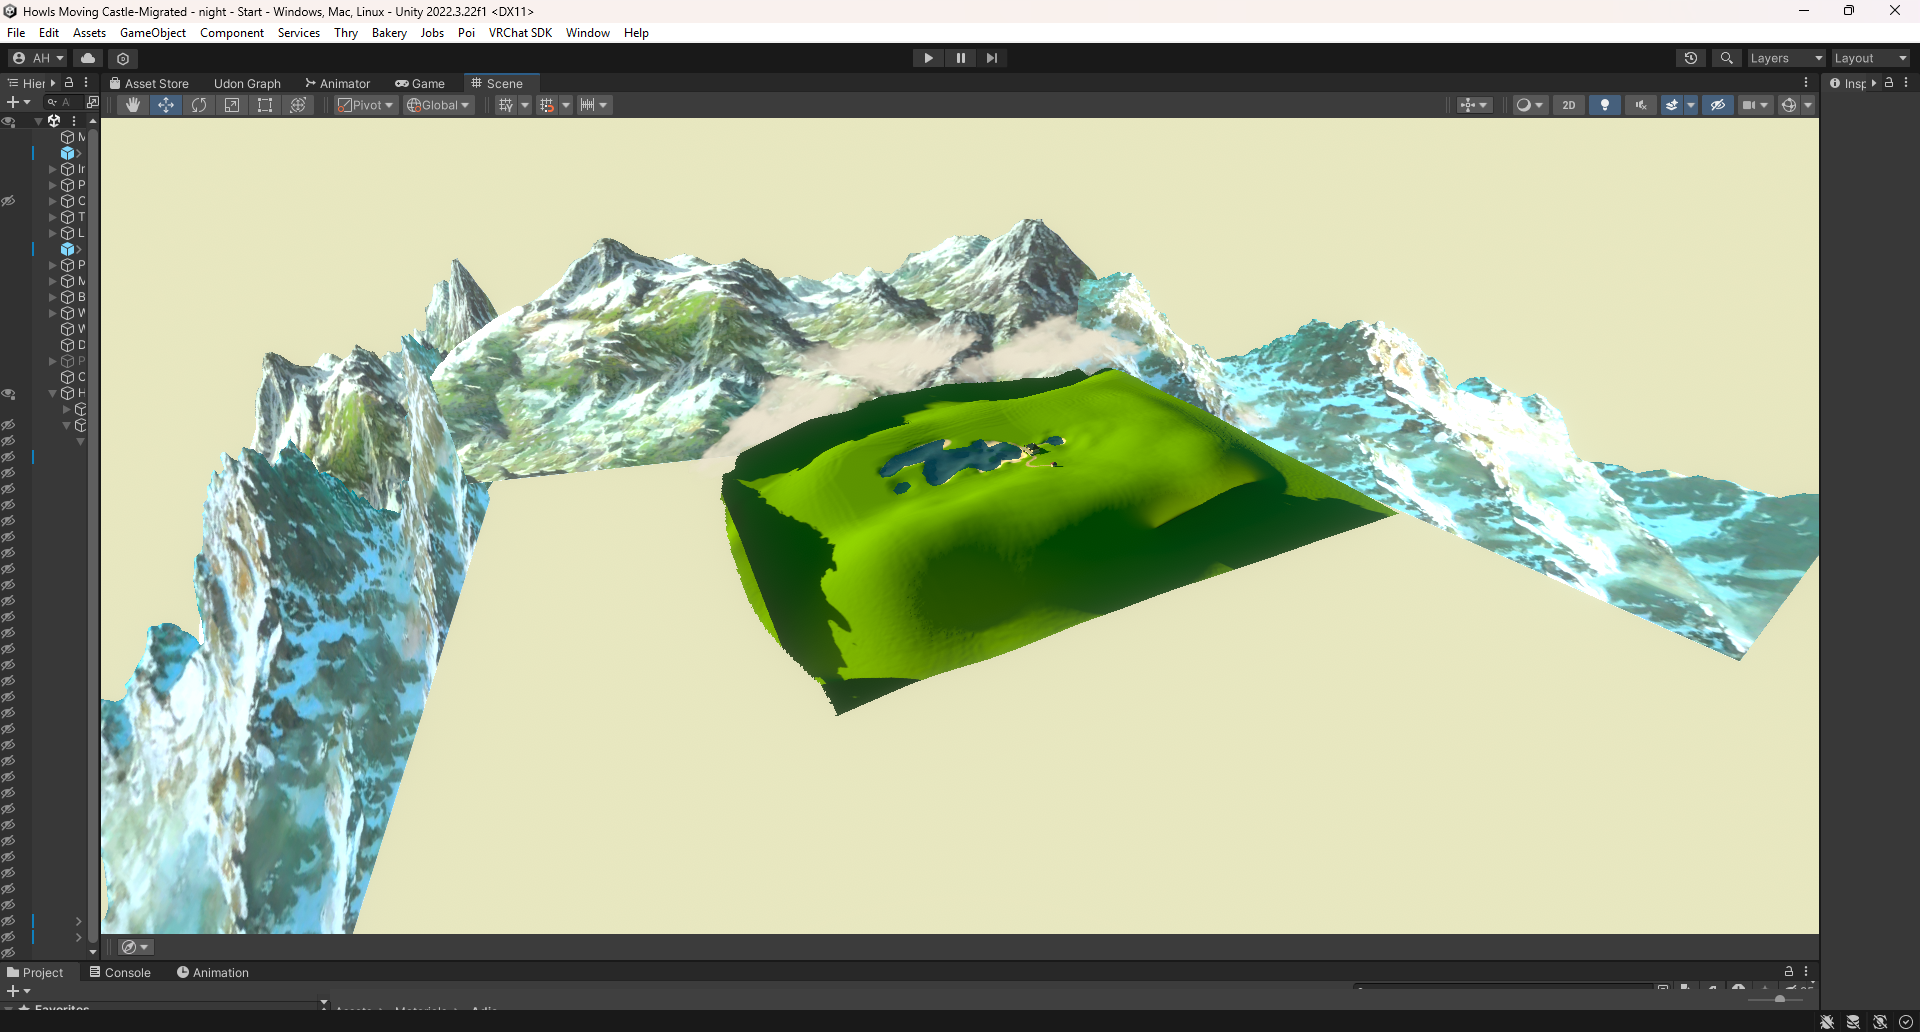1920x1032 pixels.
Task: Open Hierarchy create (+) dropdown
Action: 18,102
